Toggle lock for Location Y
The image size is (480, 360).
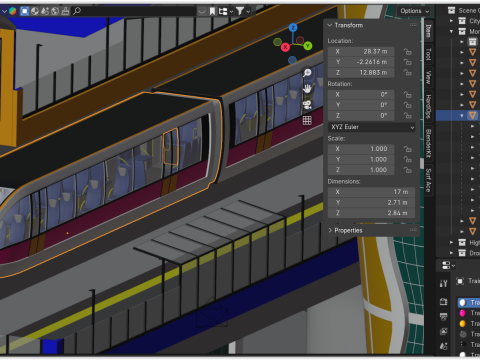point(408,62)
